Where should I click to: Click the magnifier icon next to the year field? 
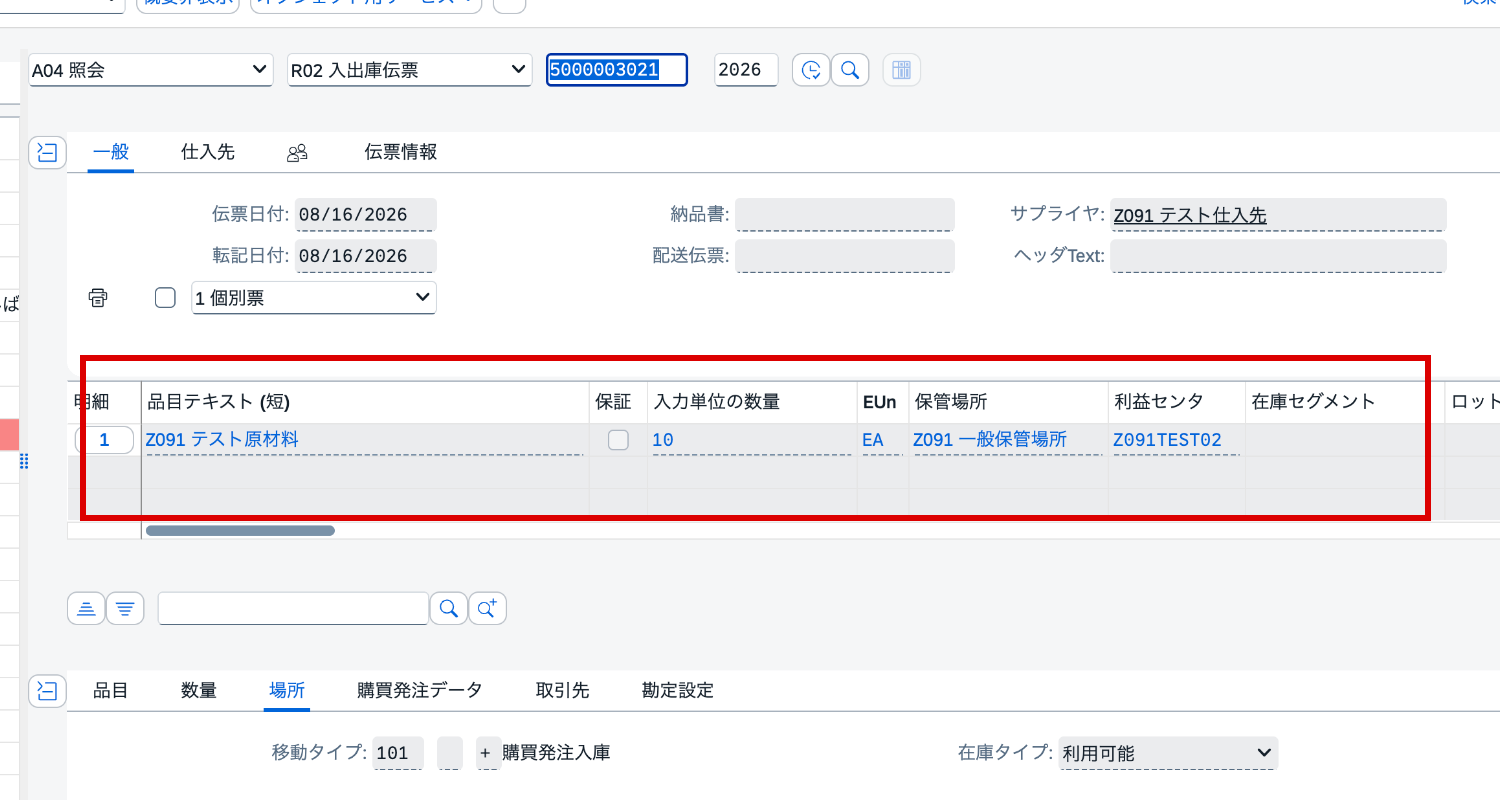(x=850, y=70)
